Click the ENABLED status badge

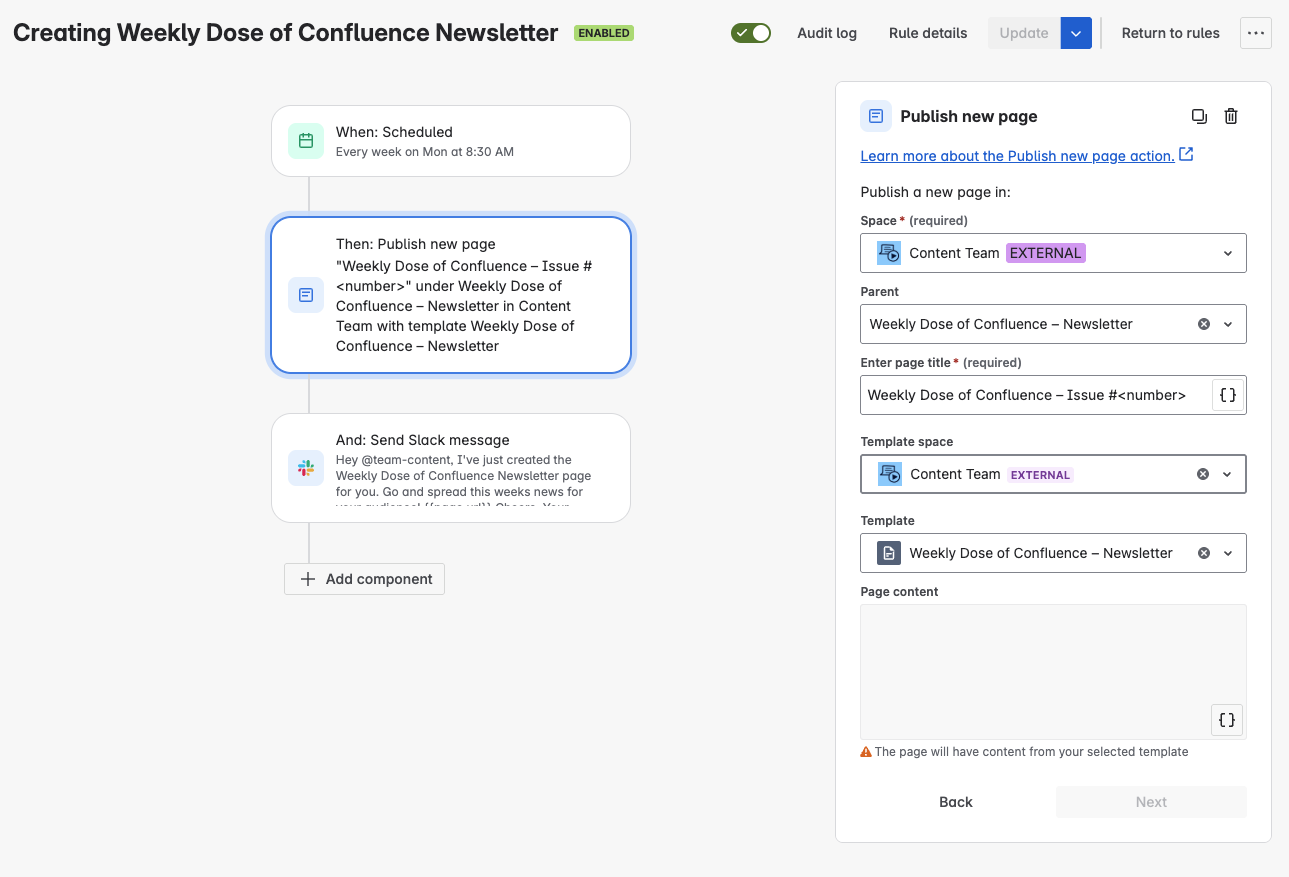604,33
